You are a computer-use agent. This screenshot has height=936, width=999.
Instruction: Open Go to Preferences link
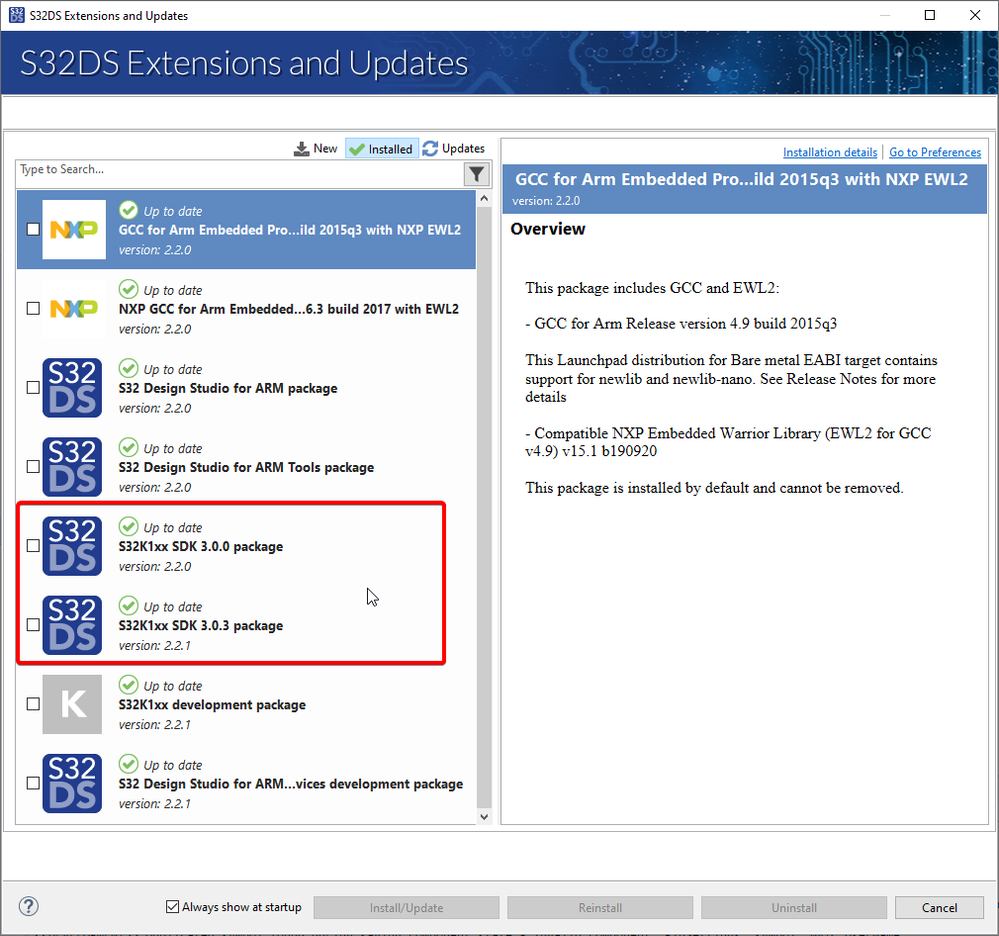click(935, 152)
